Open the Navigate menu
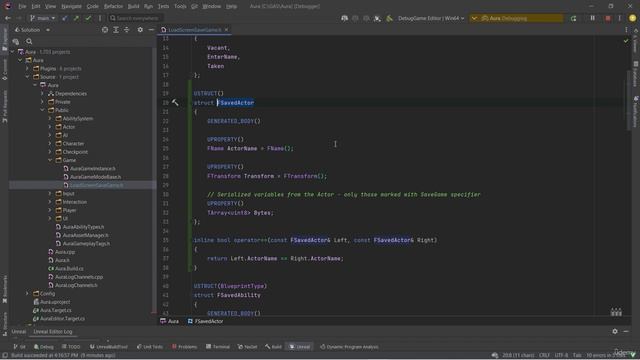 click(x=71, y=7)
